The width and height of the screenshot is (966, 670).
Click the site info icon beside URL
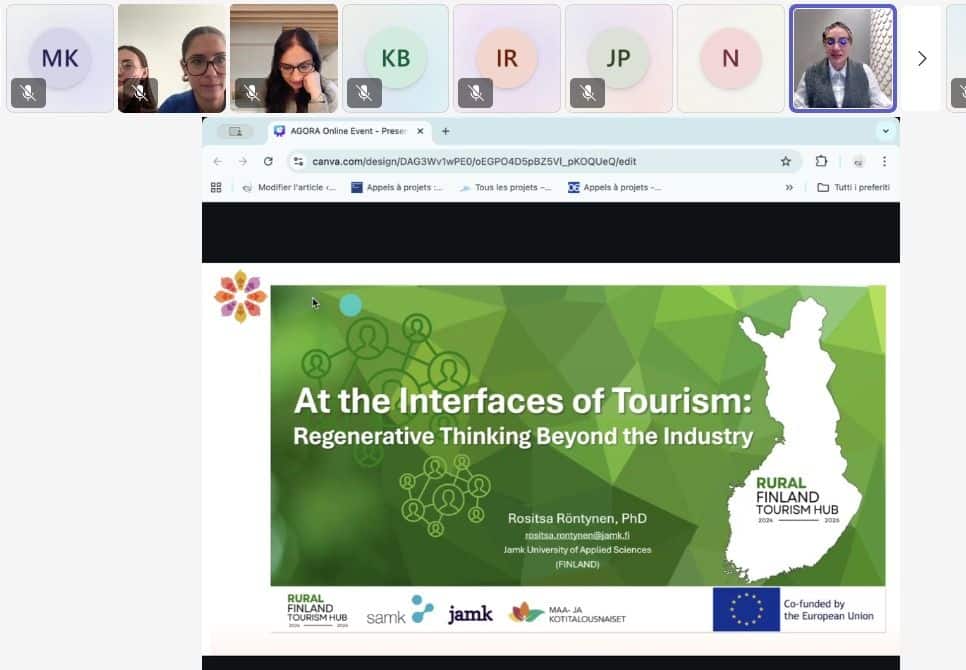click(298, 161)
